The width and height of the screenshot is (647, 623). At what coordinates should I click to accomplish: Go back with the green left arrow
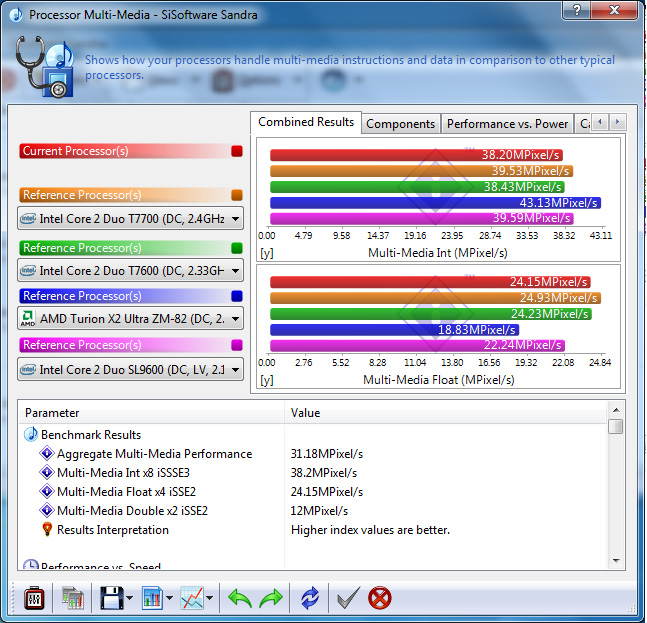click(240, 598)
